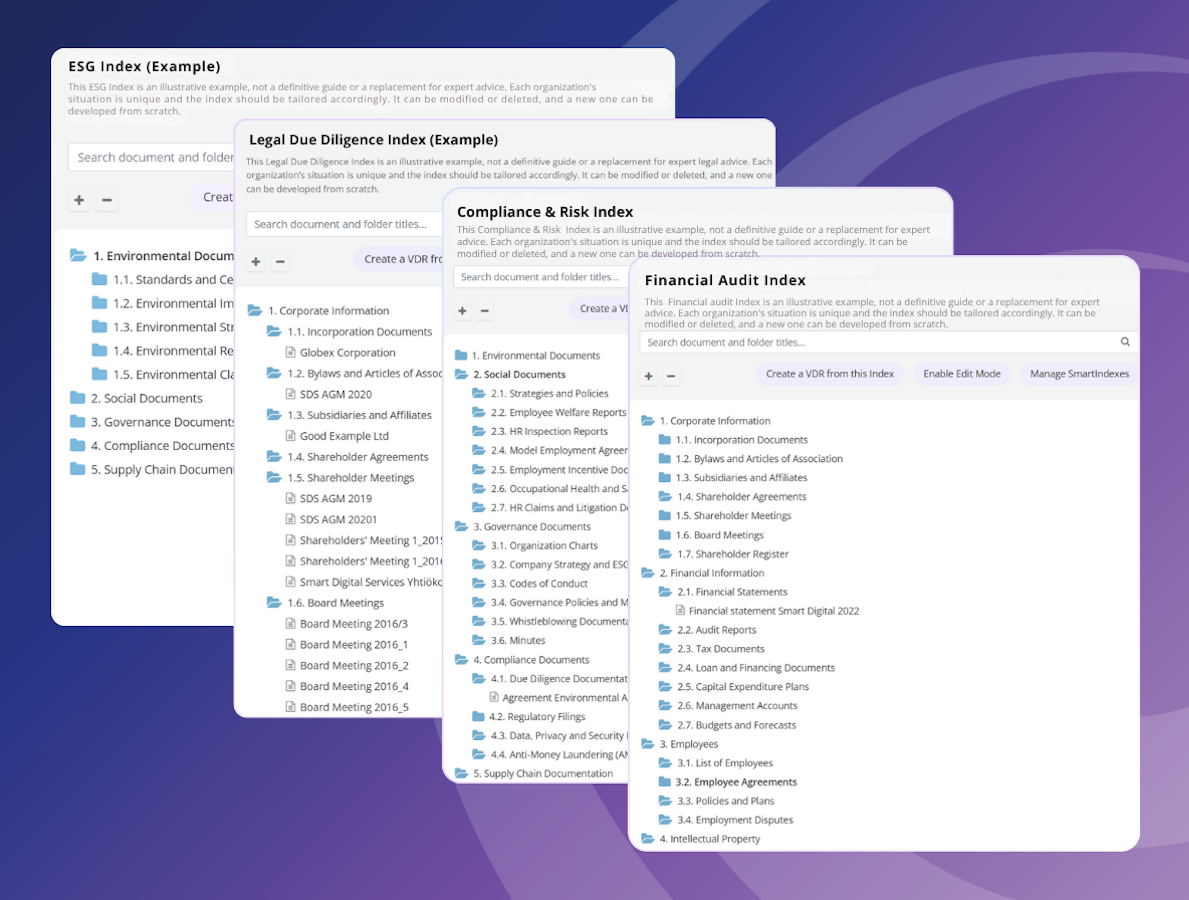The height and width of the screenshot is (900, 1189).
Task: Expand the 2. Social Documents folder in ESG Index
Action: (x=78, y=398)
